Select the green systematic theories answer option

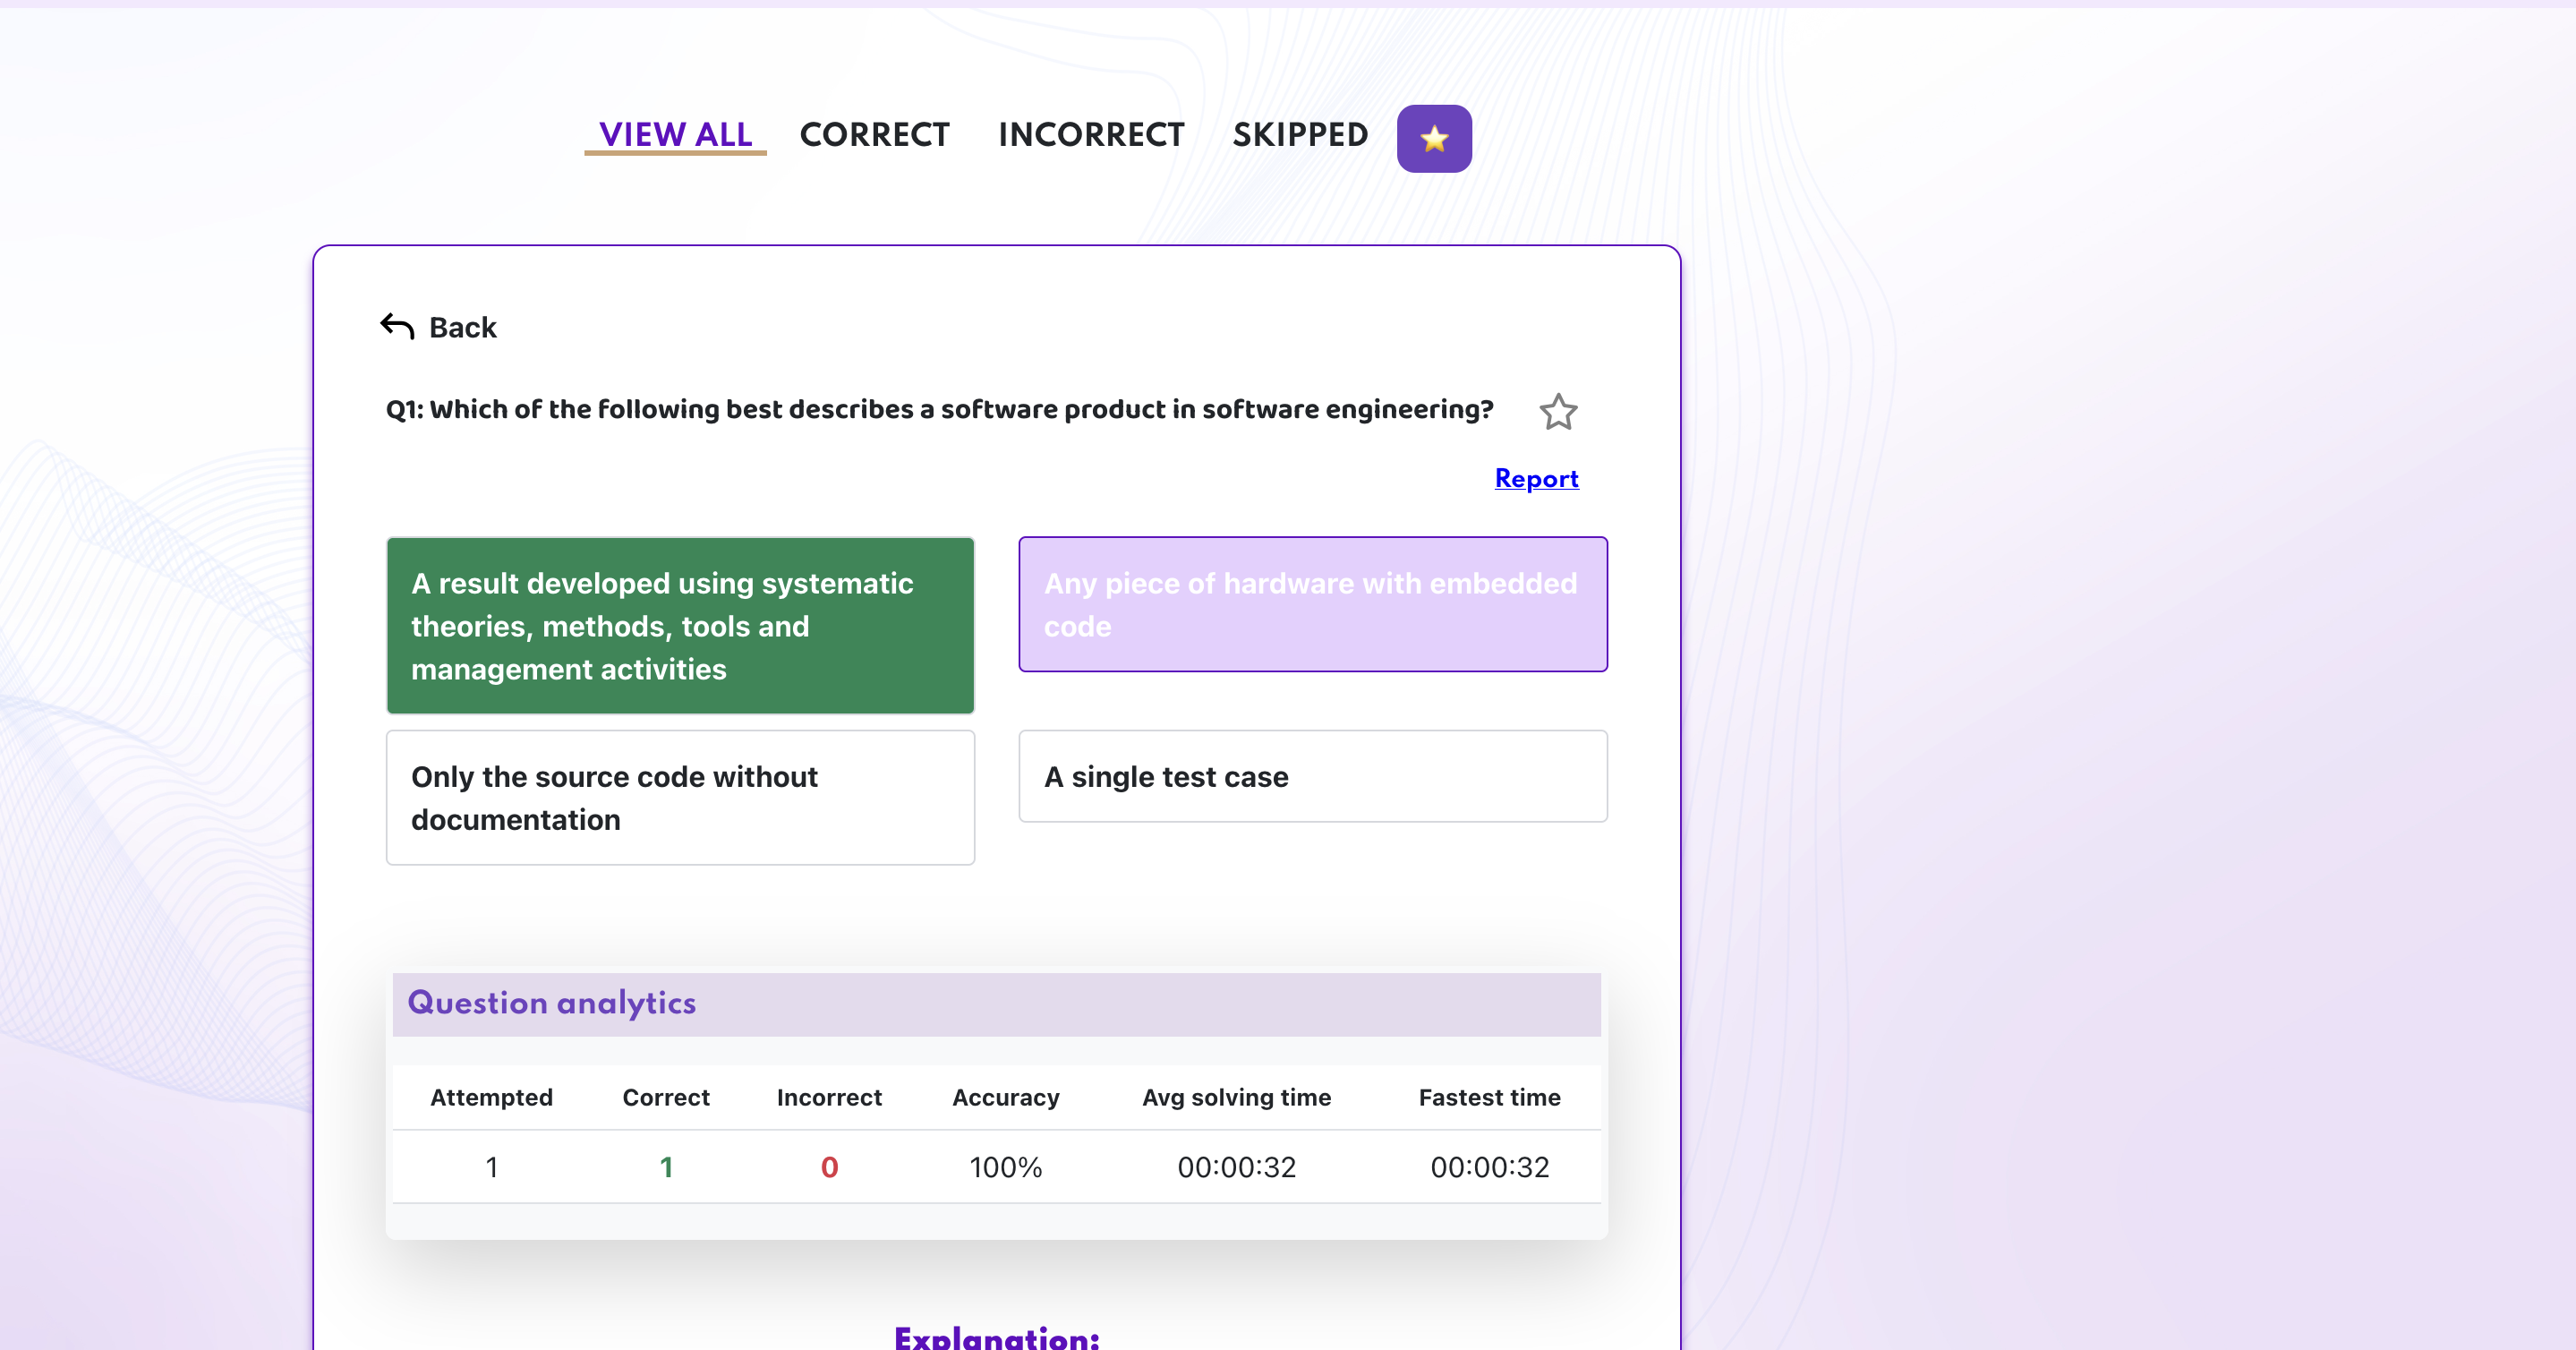[680, 625]
